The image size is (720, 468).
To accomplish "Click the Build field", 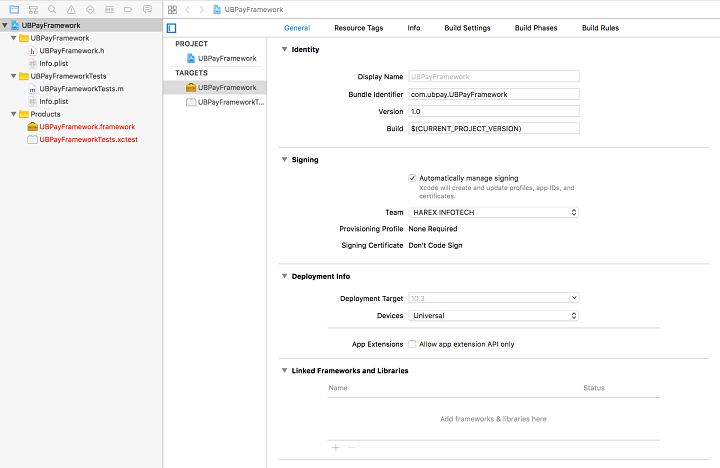I will 494,129.
